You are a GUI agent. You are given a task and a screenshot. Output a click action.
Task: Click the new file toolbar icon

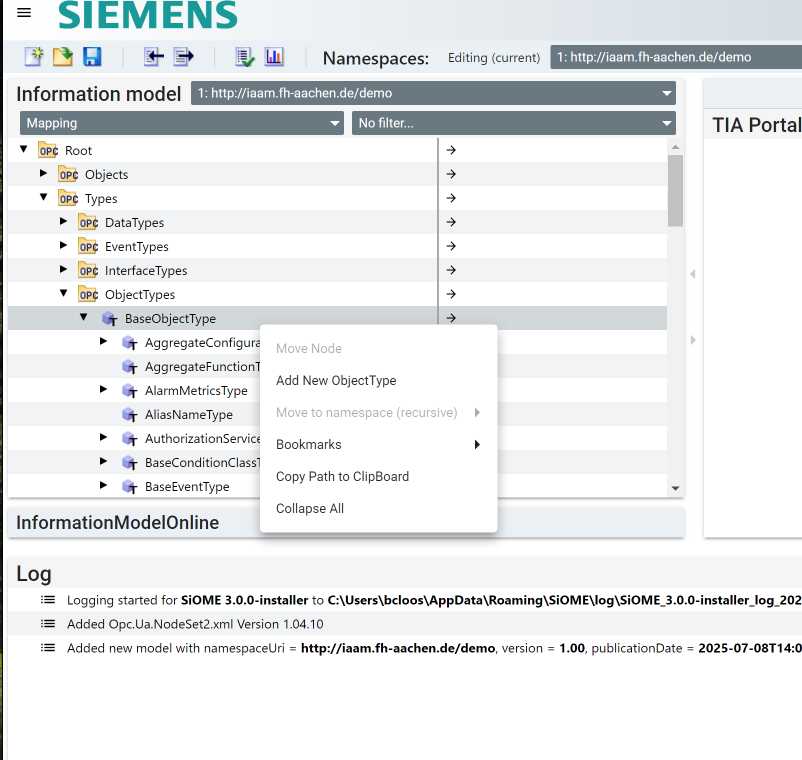click(x=34, y=57)
